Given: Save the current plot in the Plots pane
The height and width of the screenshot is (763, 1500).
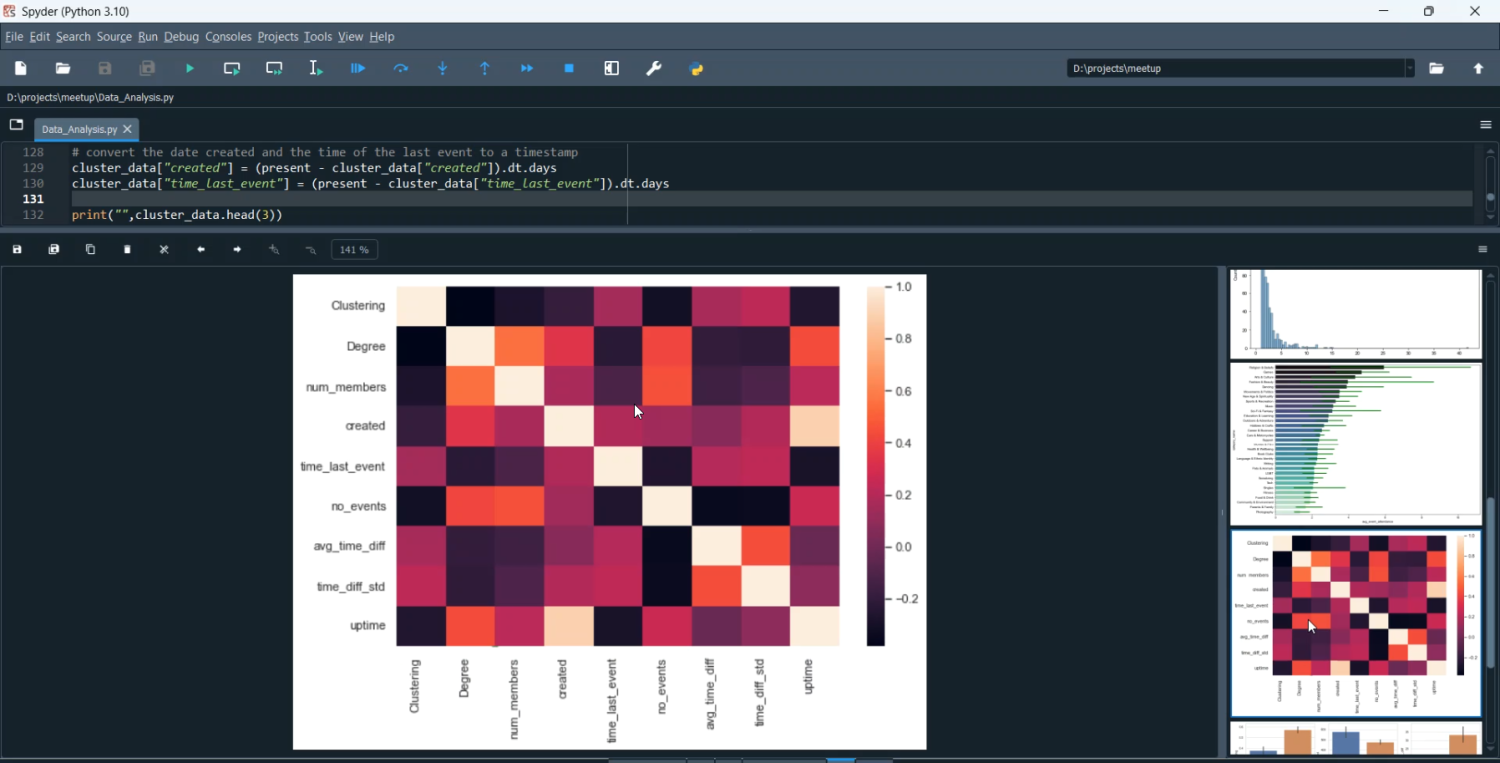Looking at the screenshot, I should tap(16, 249).
